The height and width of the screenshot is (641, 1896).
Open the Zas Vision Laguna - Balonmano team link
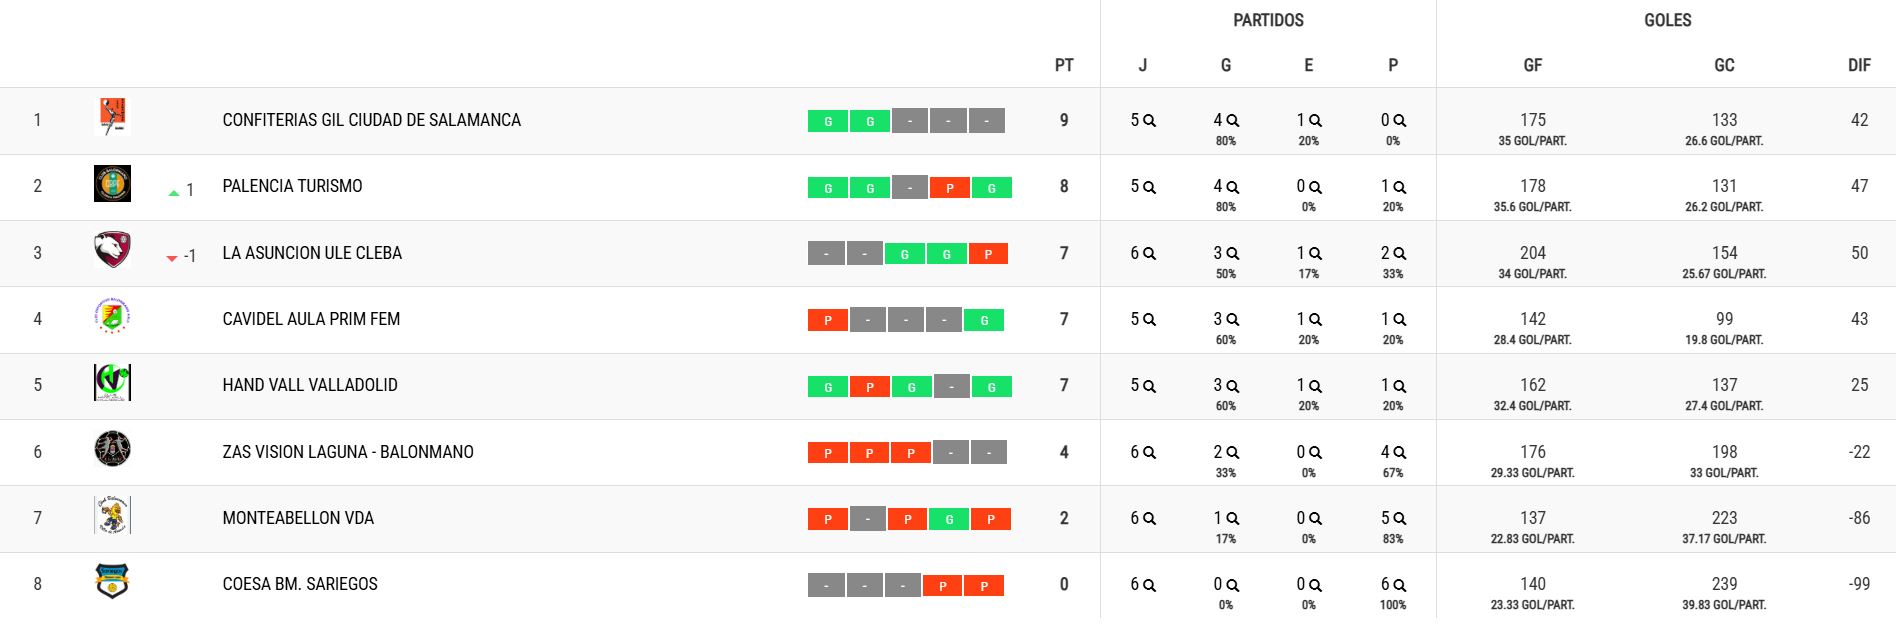[348, 452]
